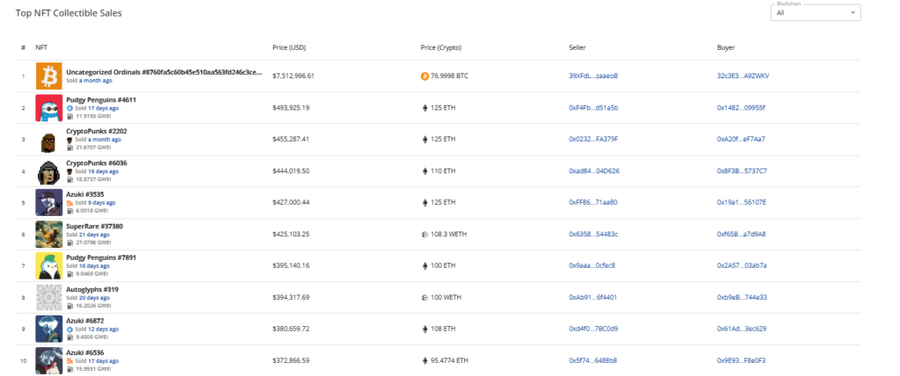Open seller address 0xF4Fb...d51a5b
Viewport: 900px width, 376px height.
(593, 107)
